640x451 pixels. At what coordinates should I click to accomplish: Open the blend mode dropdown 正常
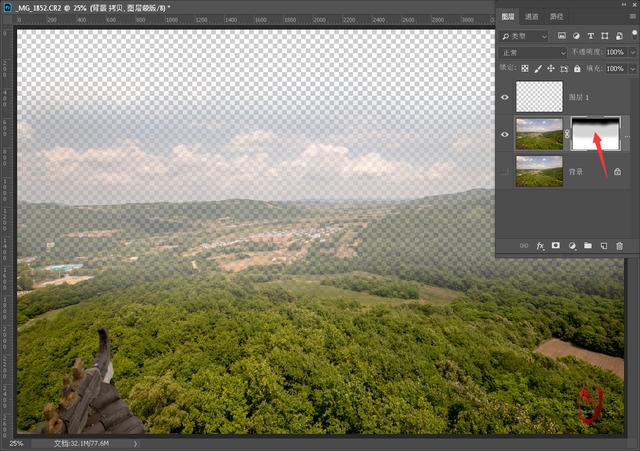(533, 53)
